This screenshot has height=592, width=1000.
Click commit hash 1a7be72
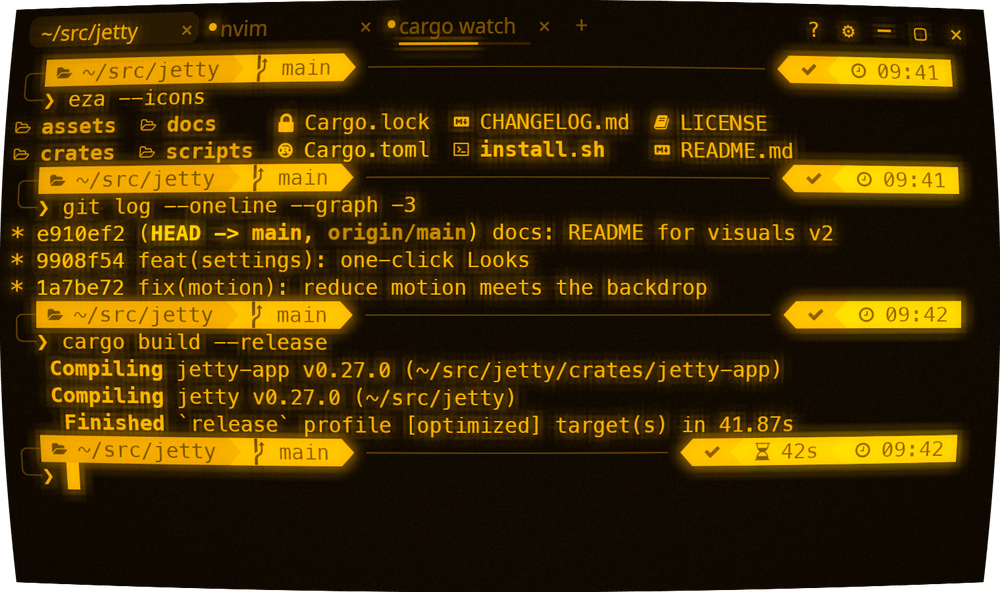pyautogui.click(x=80, y=288)
